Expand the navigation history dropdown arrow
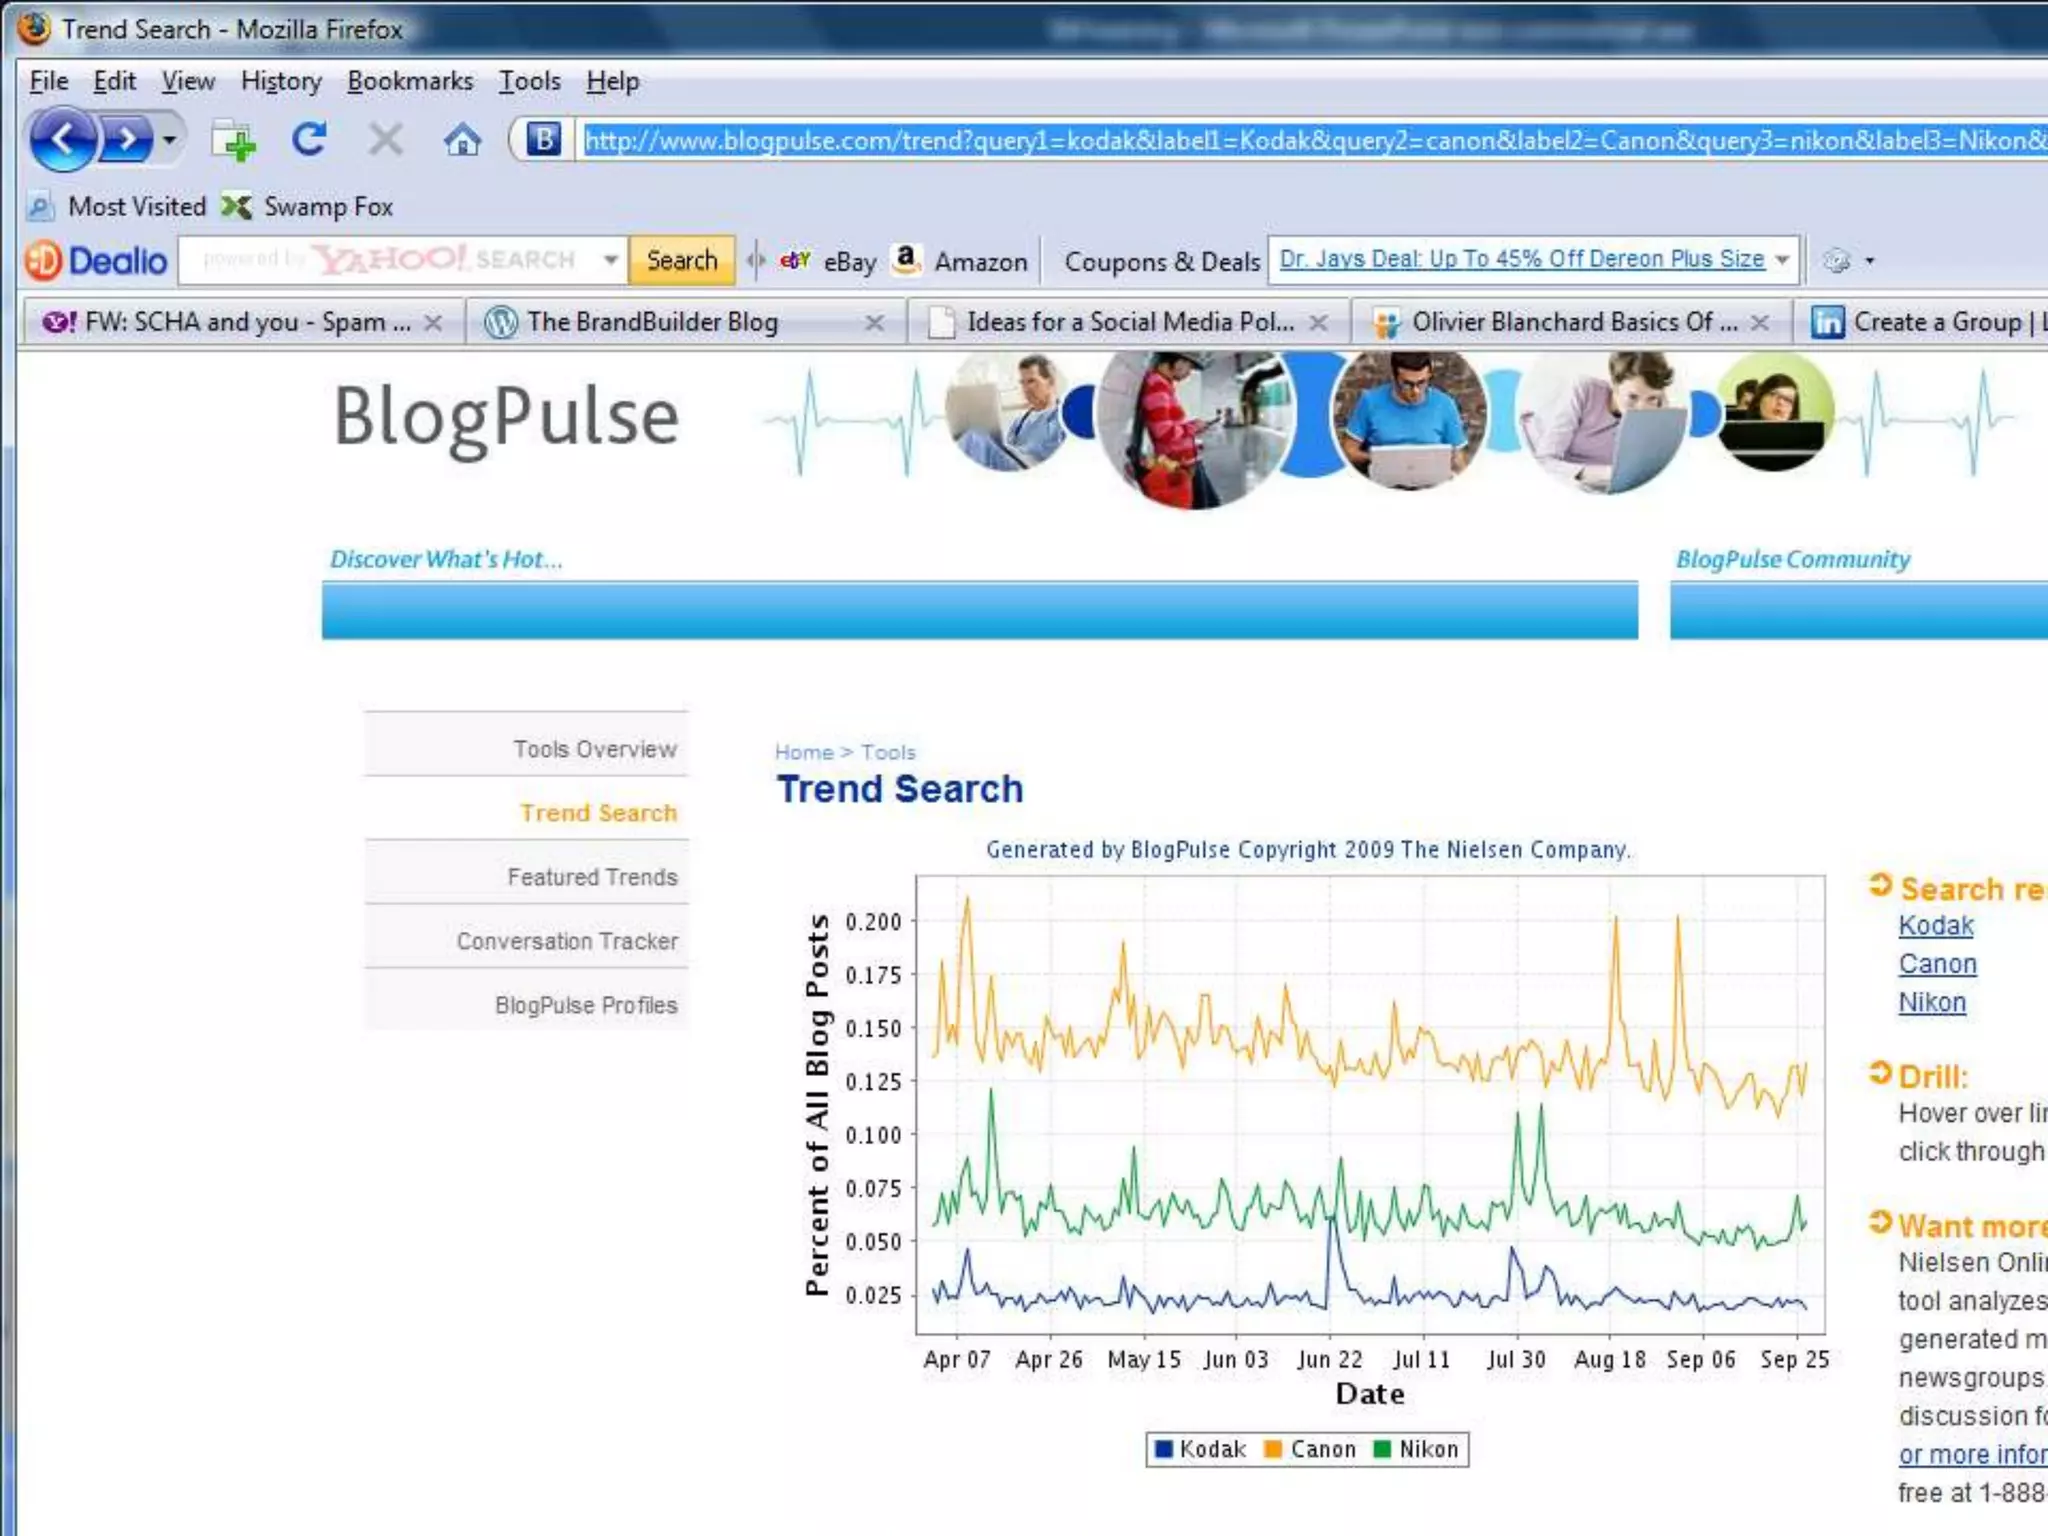This screenshot has height=1536, width=2048. (170, 140)
